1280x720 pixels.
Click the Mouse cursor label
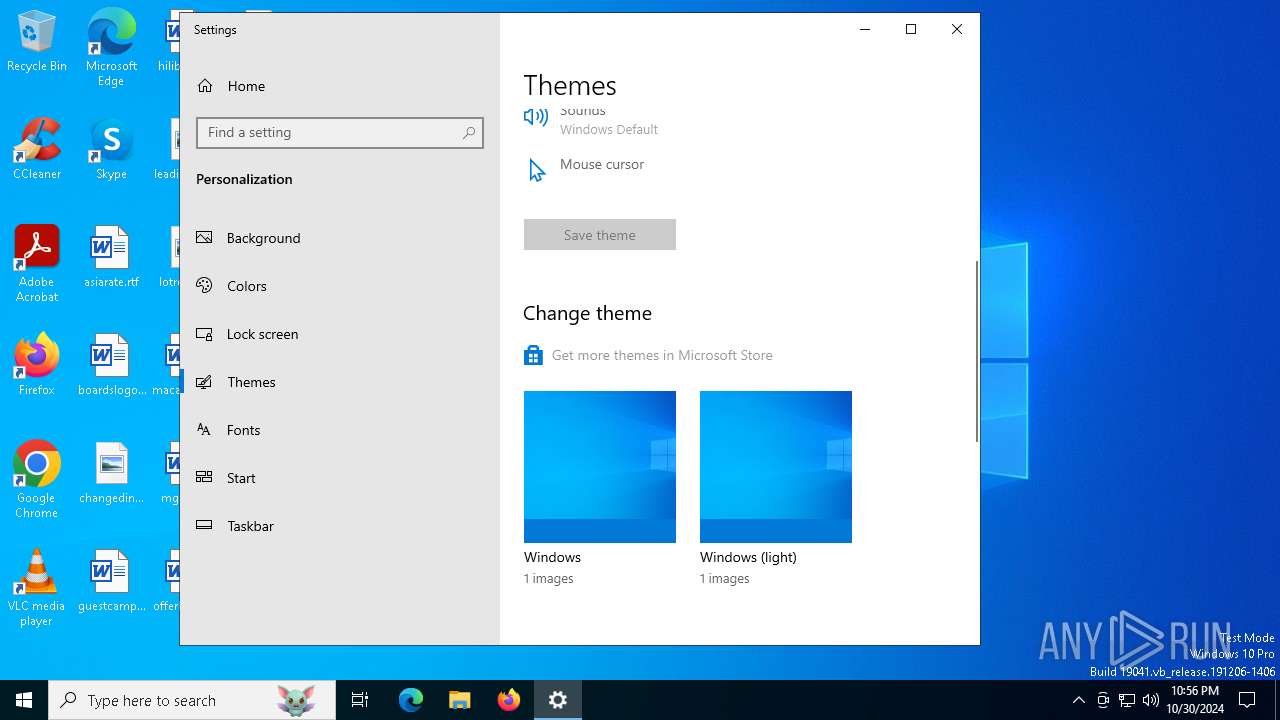pyautogui.click(x=602, y=164)
